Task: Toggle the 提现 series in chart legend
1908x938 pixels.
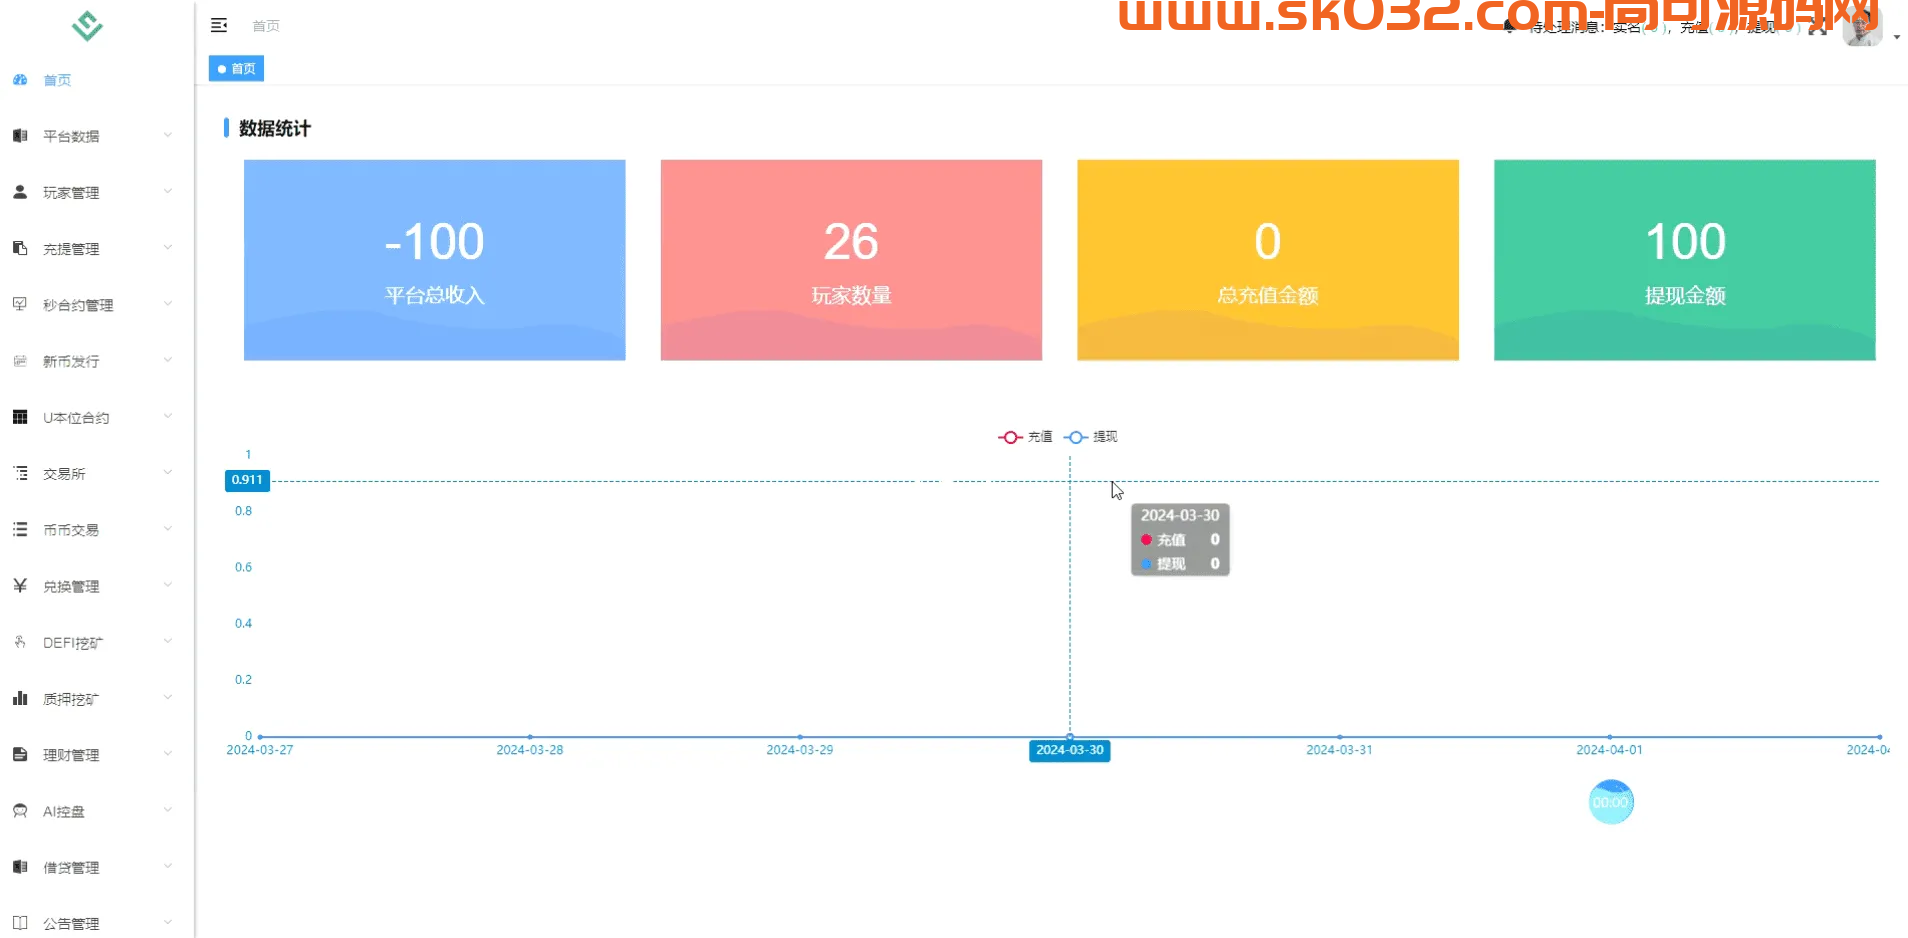Action: tap(1091, 437)
